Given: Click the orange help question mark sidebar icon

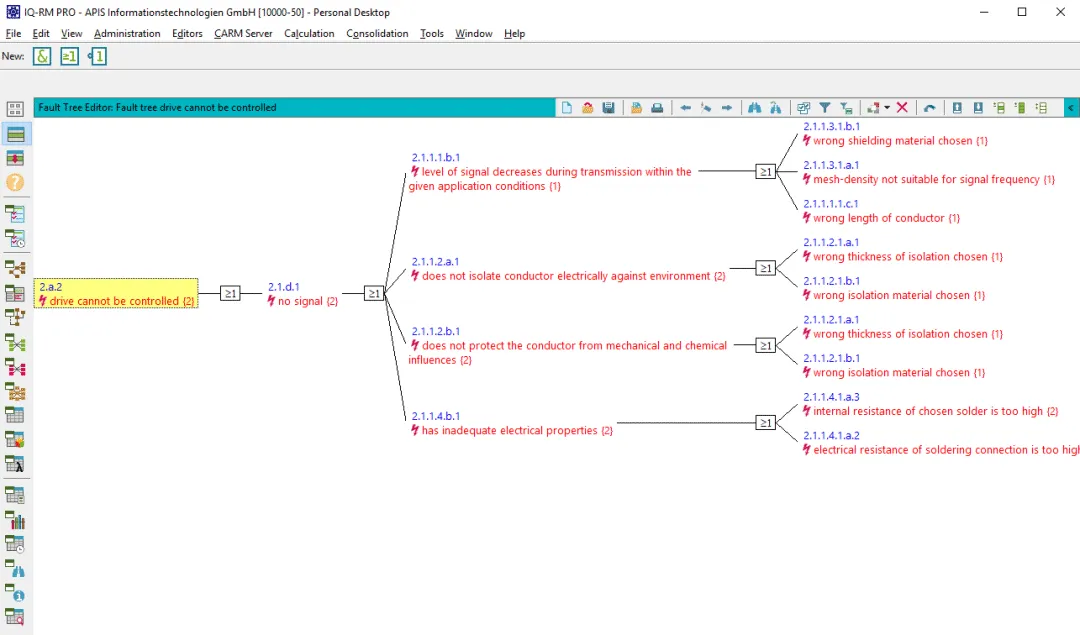Looking at the screenshot, I should coord(15,183).
